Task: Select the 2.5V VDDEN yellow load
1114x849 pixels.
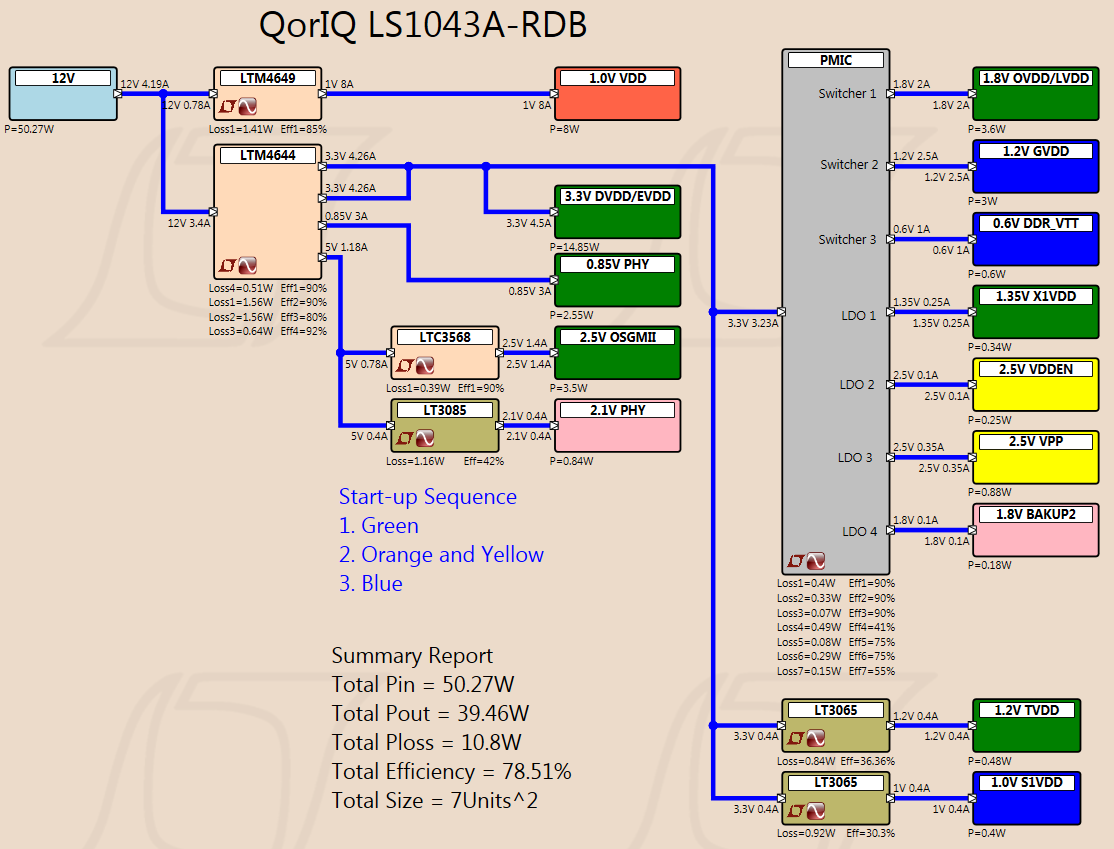Action: click(x=1036, y=384)
